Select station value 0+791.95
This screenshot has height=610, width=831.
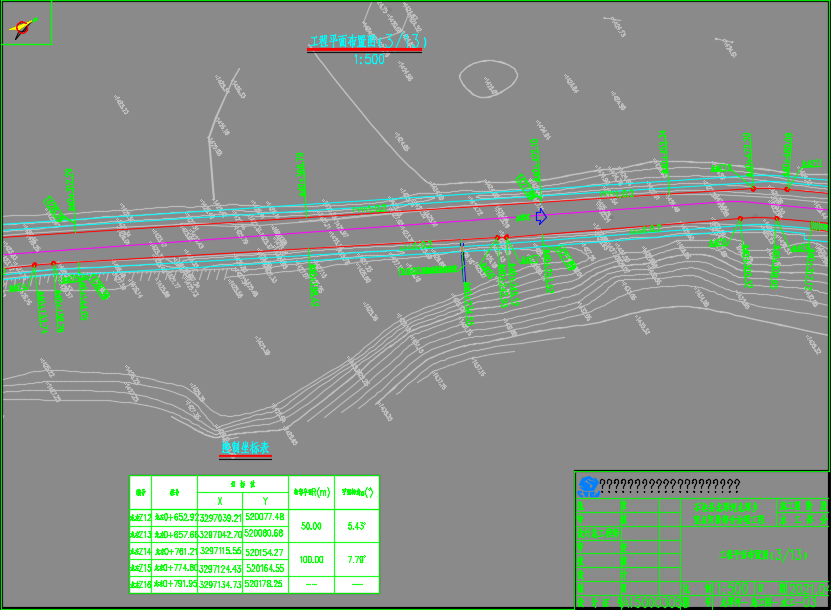(175, 585)
